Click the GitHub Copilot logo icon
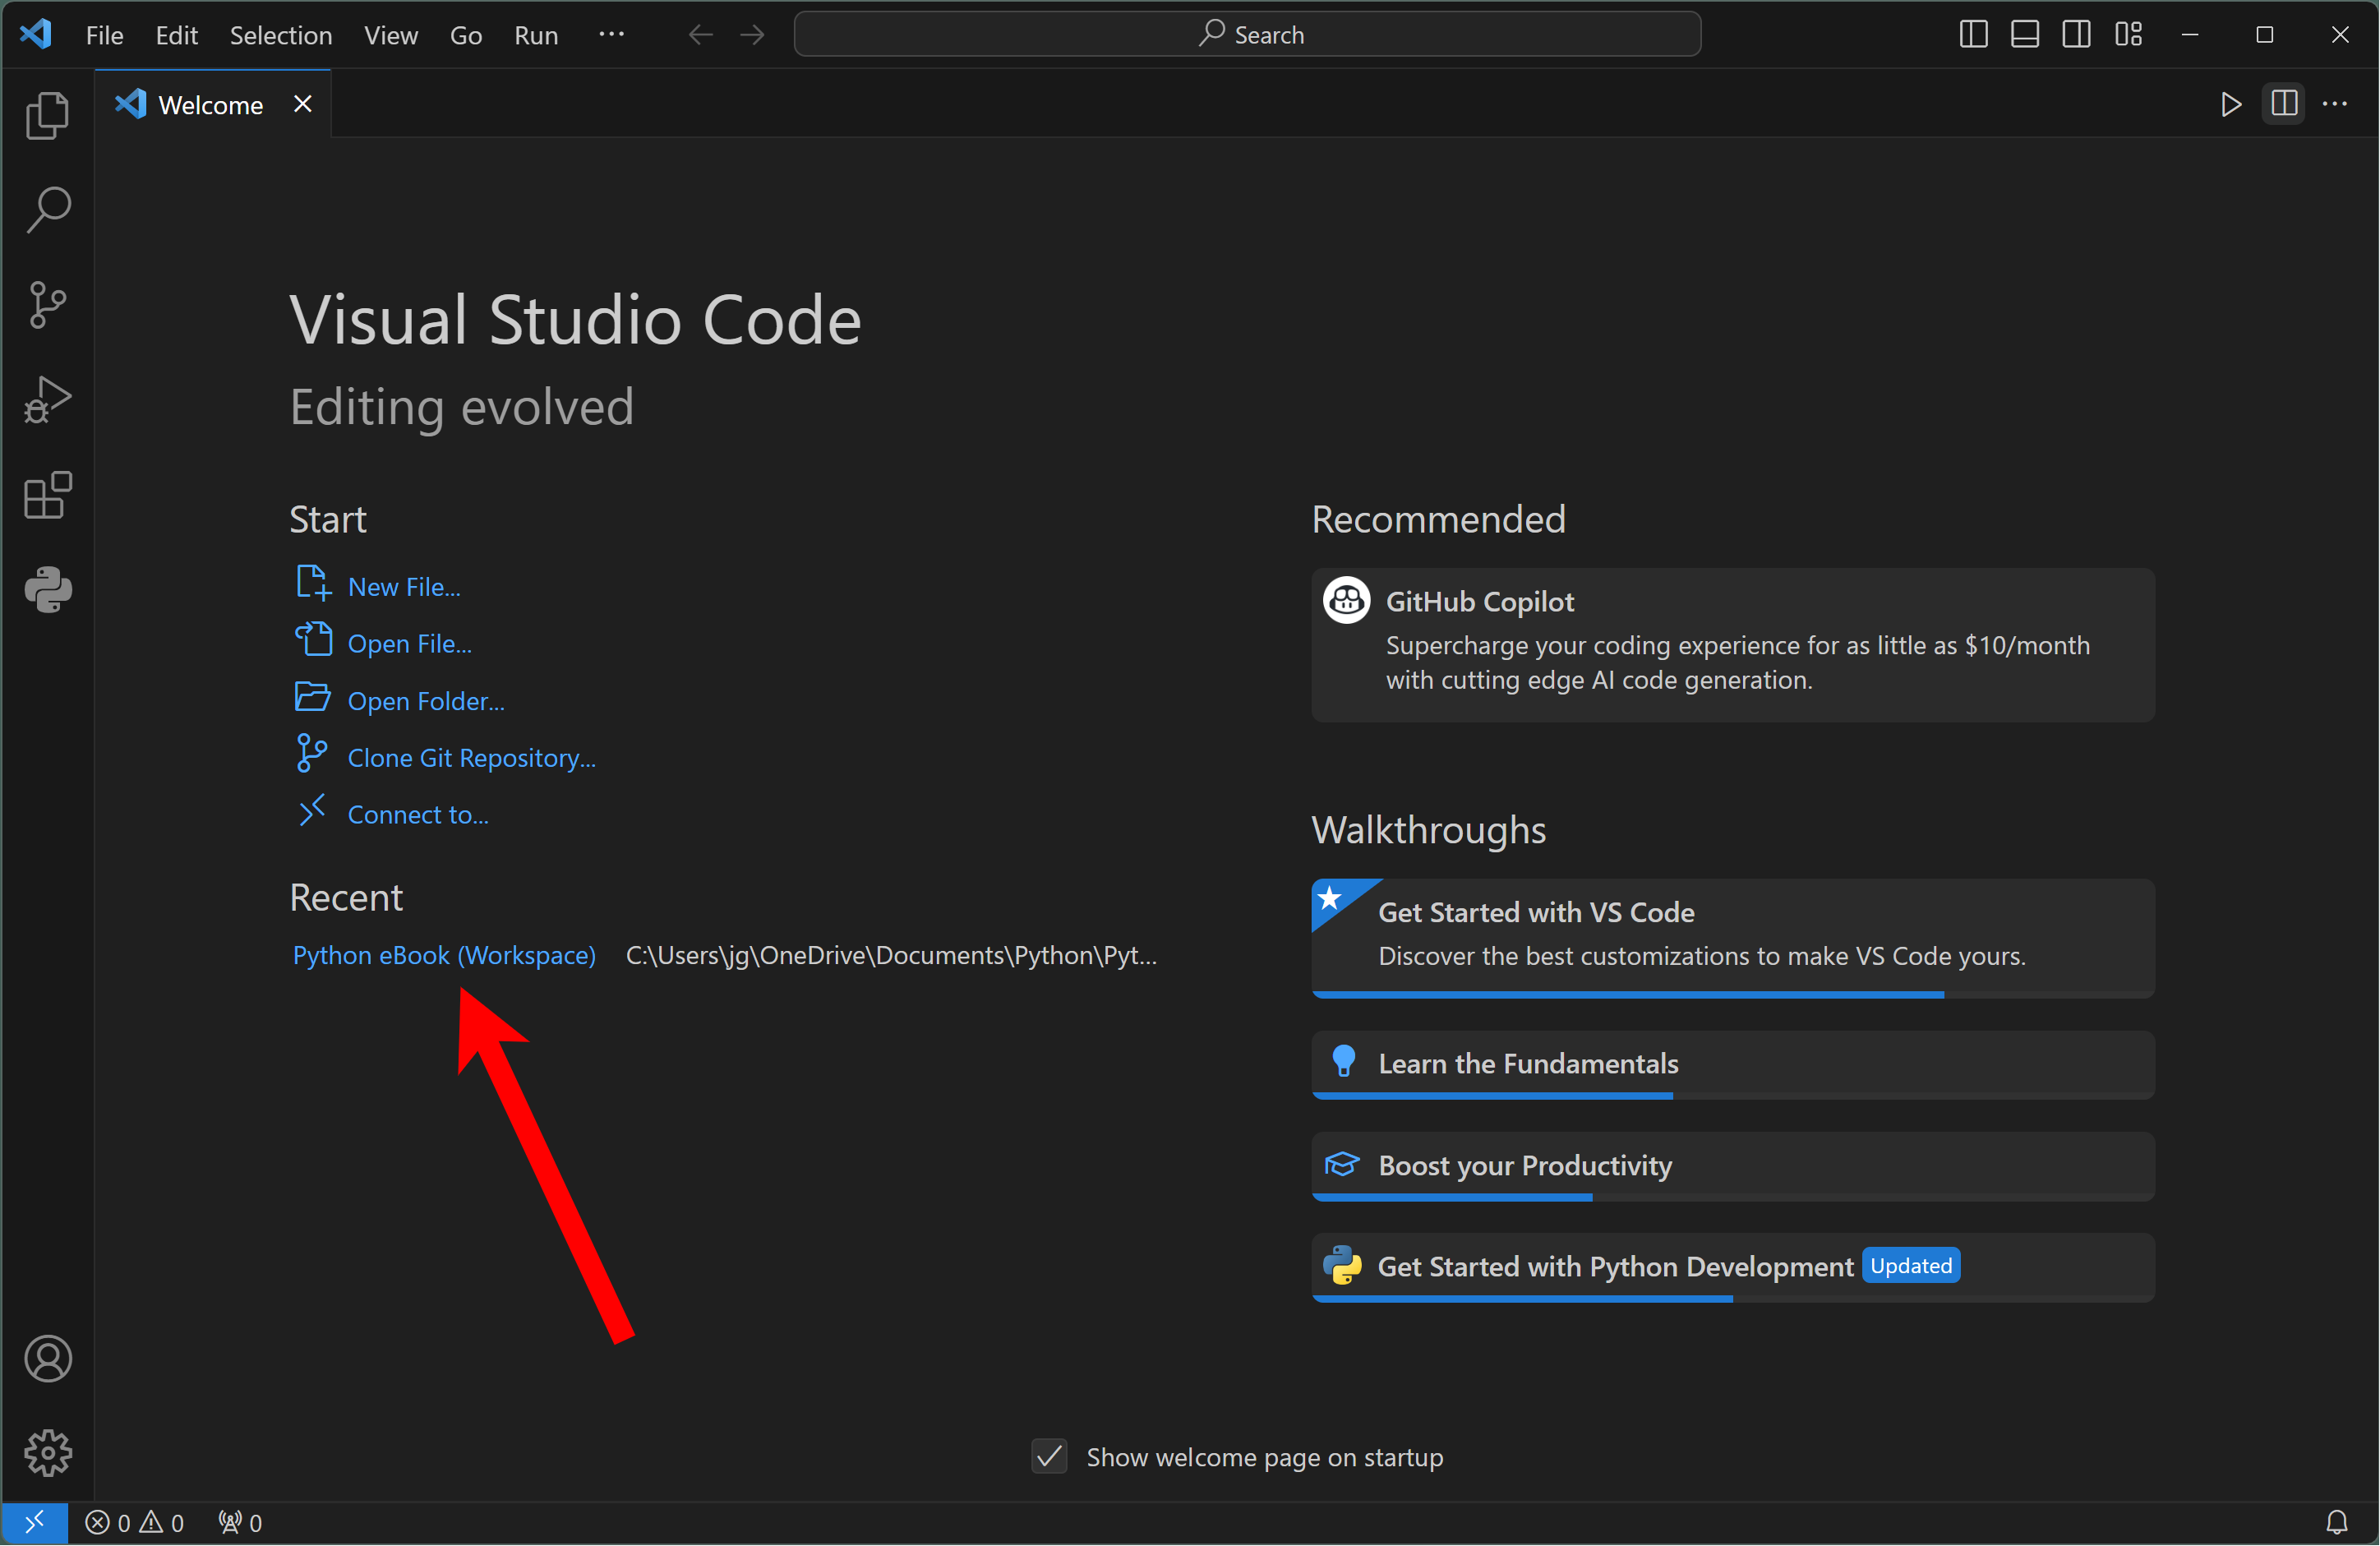The width and height of the screenshot is (2380, 1546). tap(1346, 600)
